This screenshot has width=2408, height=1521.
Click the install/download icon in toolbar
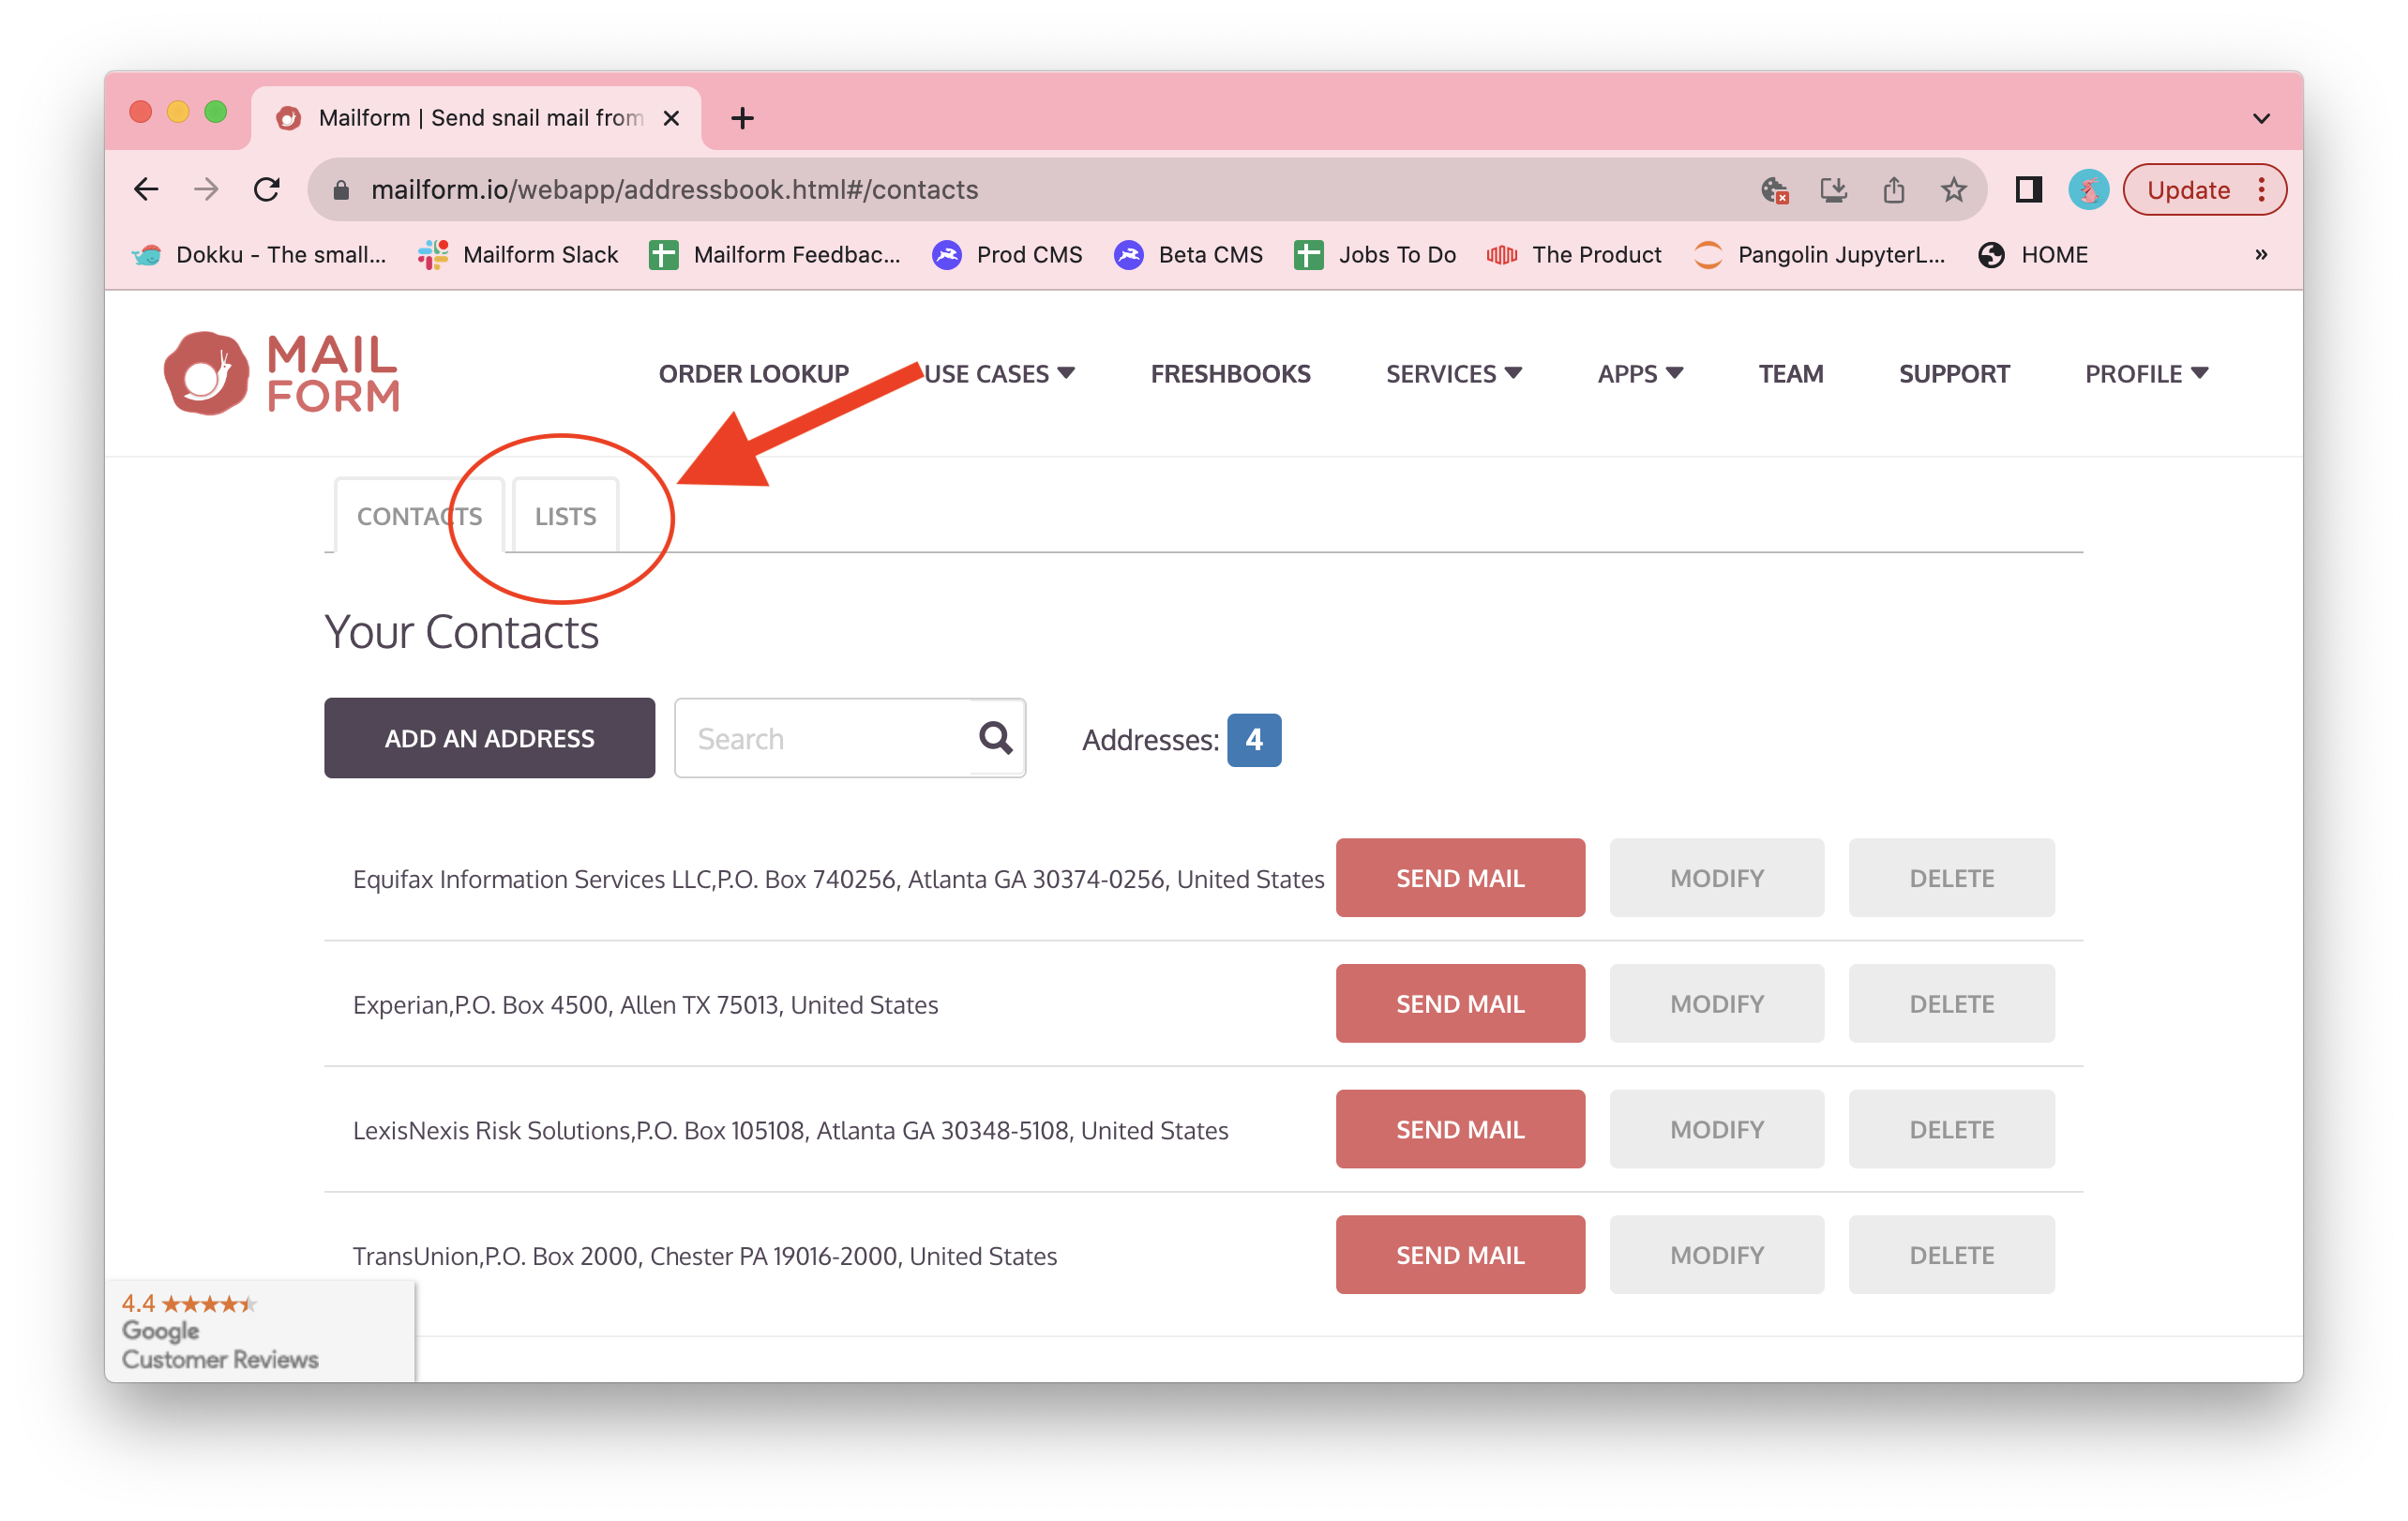pos(1835,189)
